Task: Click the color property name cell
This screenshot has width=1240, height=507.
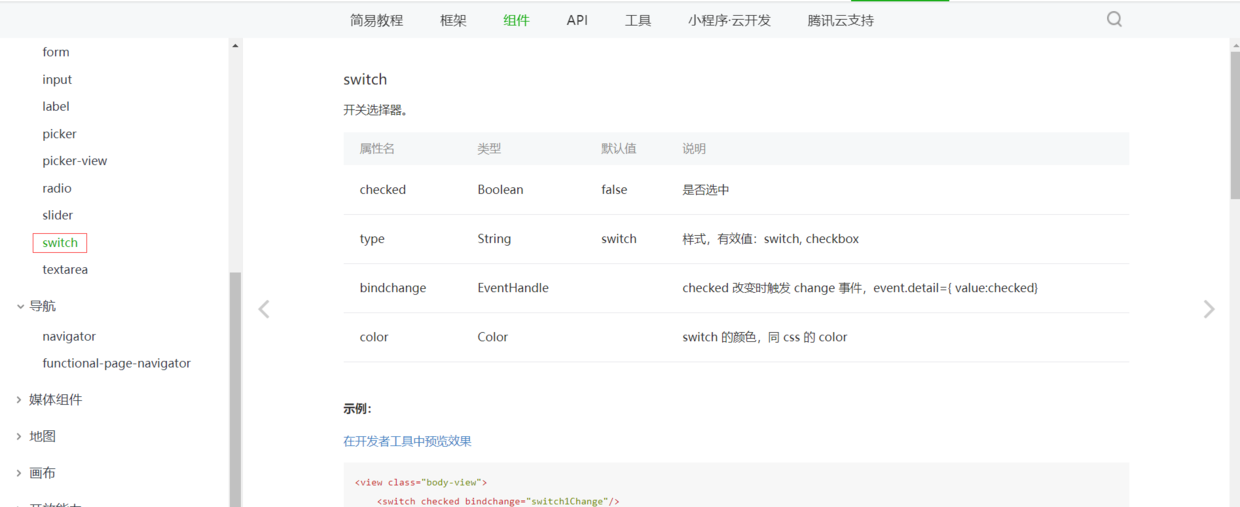Action: pyautogui.click(x=374, y=337)
